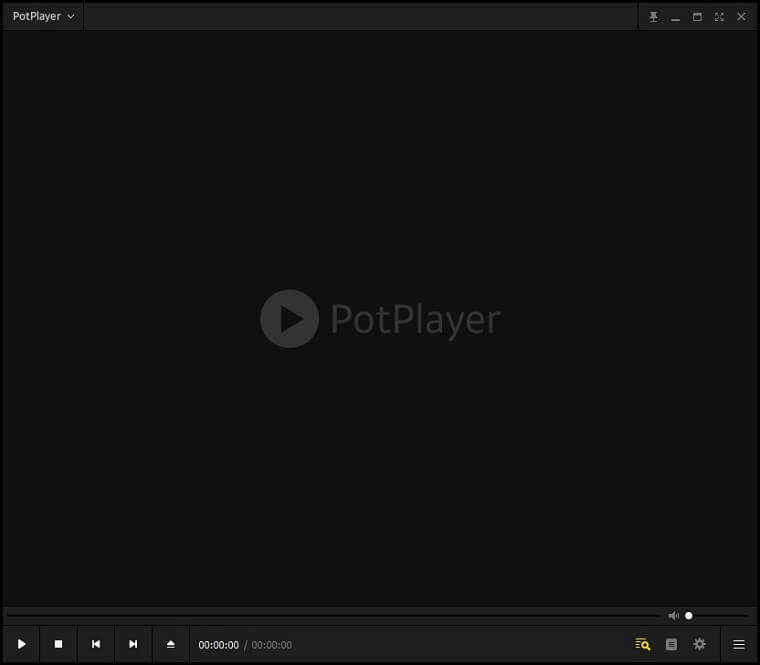This screenshot has width=760, height=665.
Task: Toggle the playlist hamburger menu button
Action: click(x=739, y=644)
